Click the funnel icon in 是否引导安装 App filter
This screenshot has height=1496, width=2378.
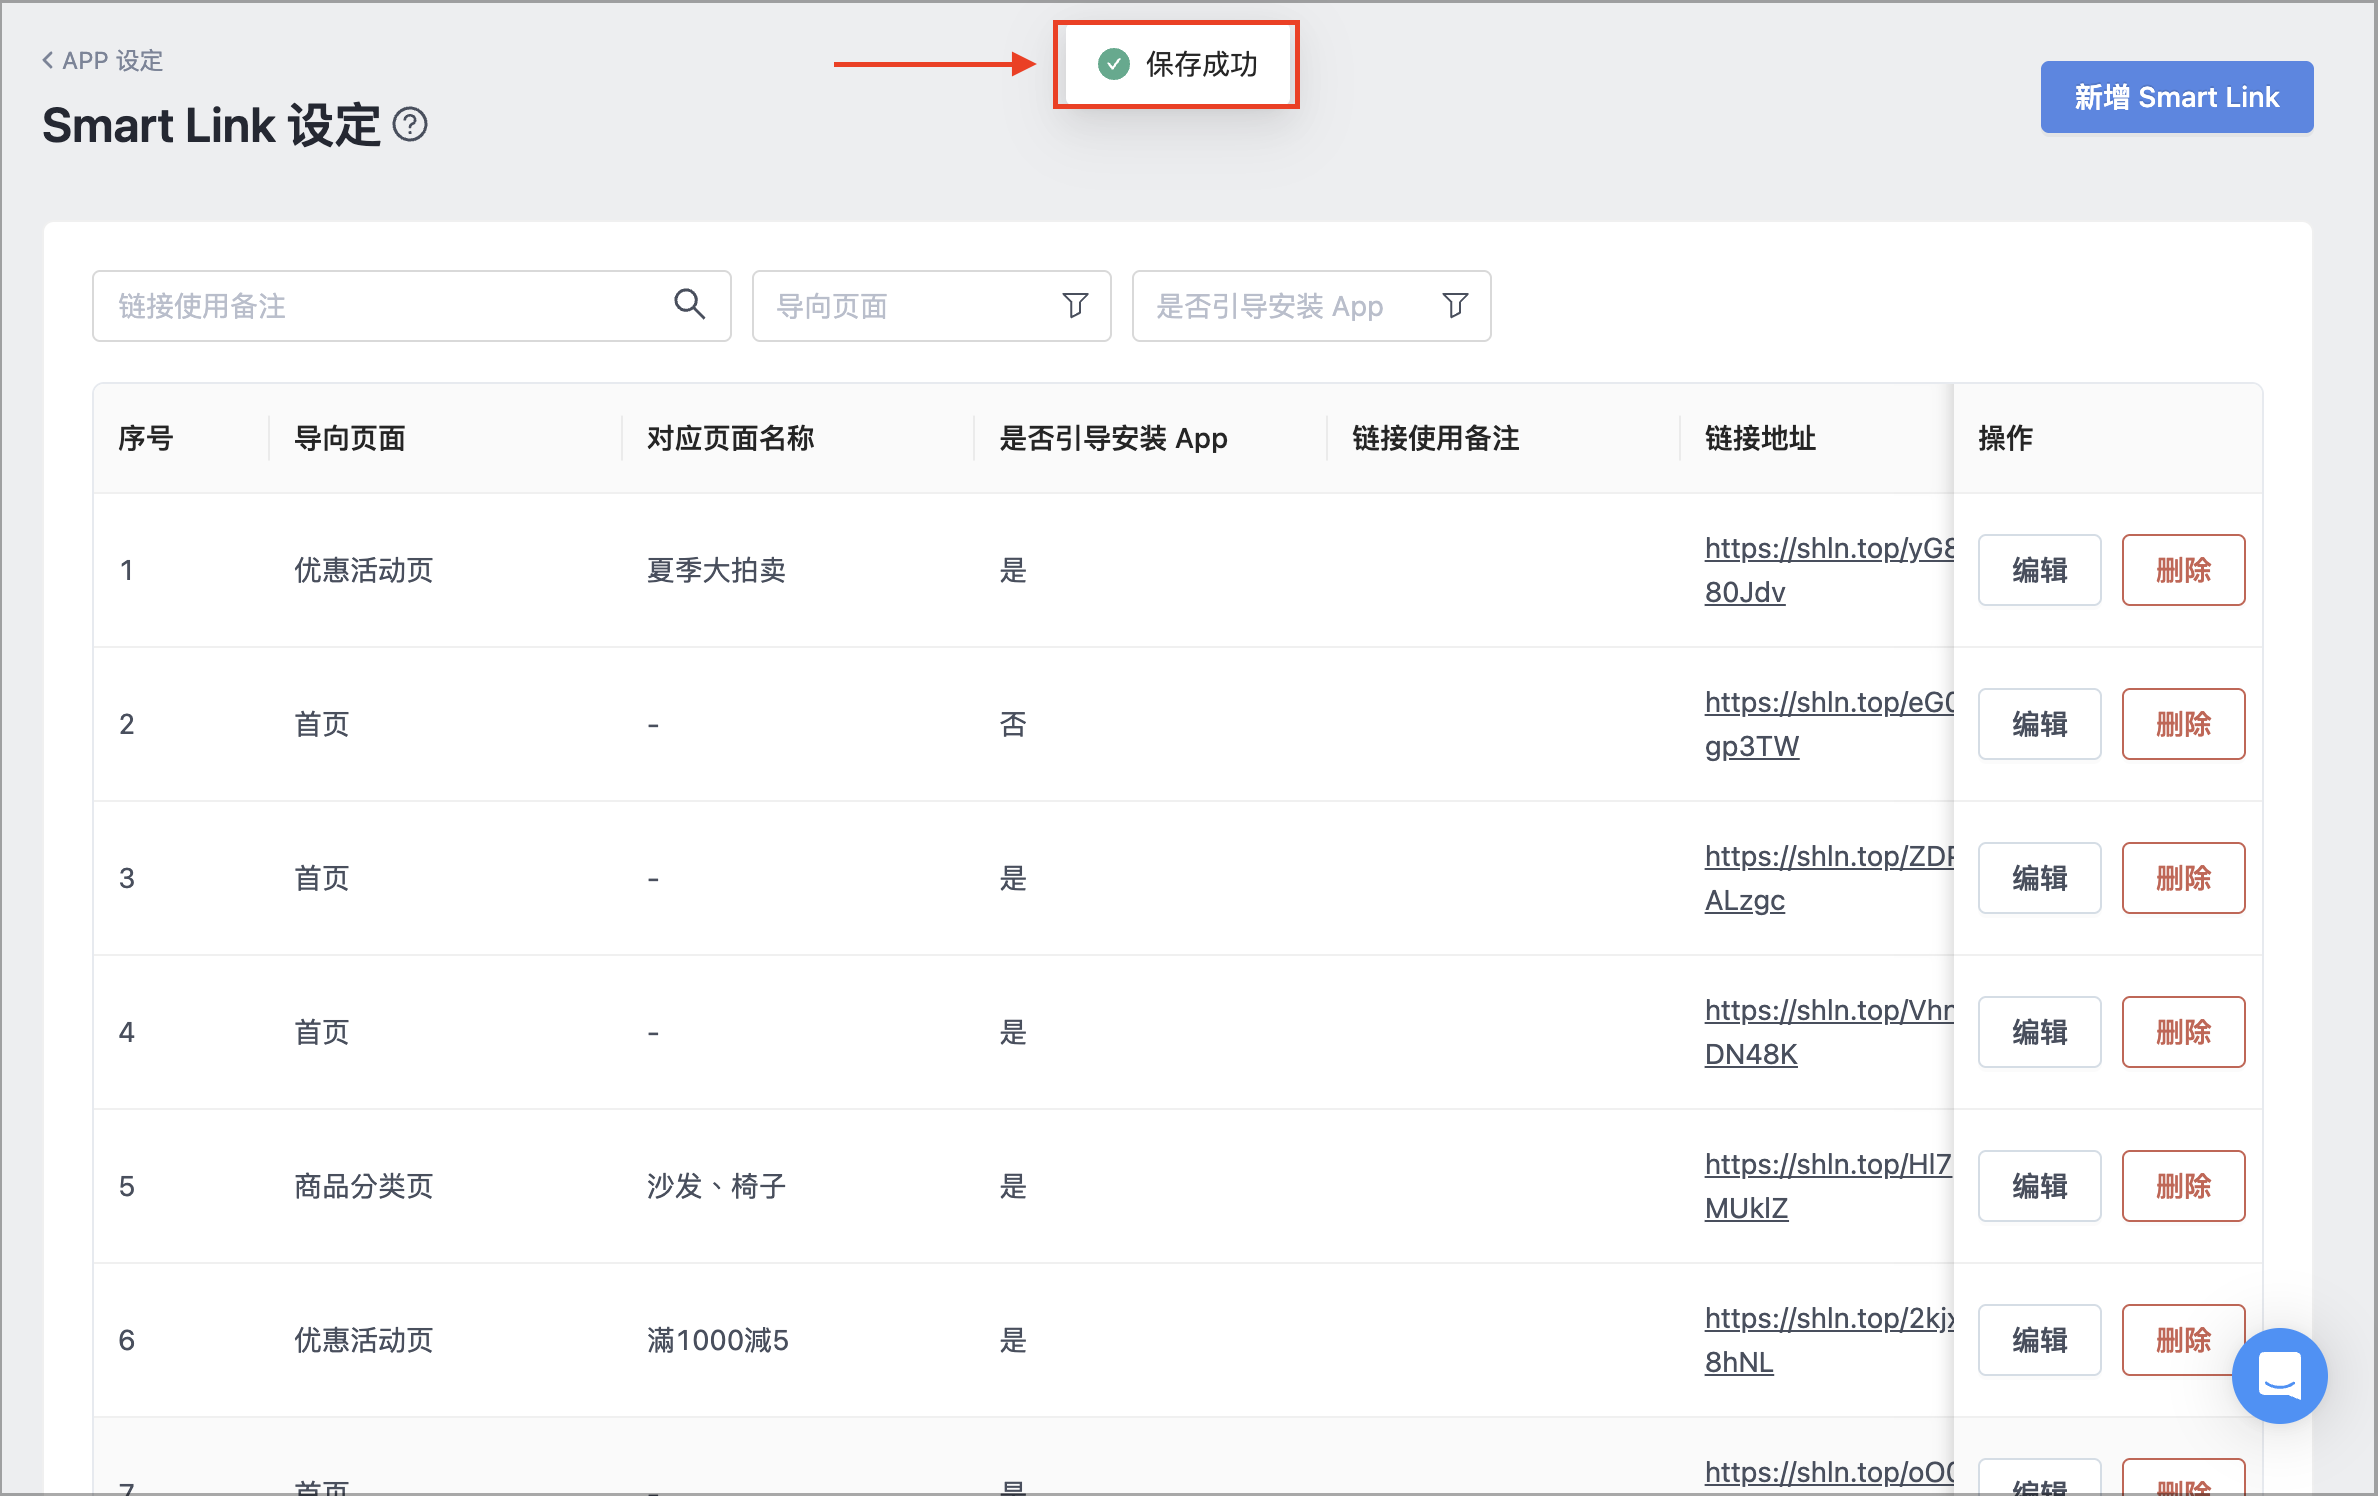click(1455, 305)
